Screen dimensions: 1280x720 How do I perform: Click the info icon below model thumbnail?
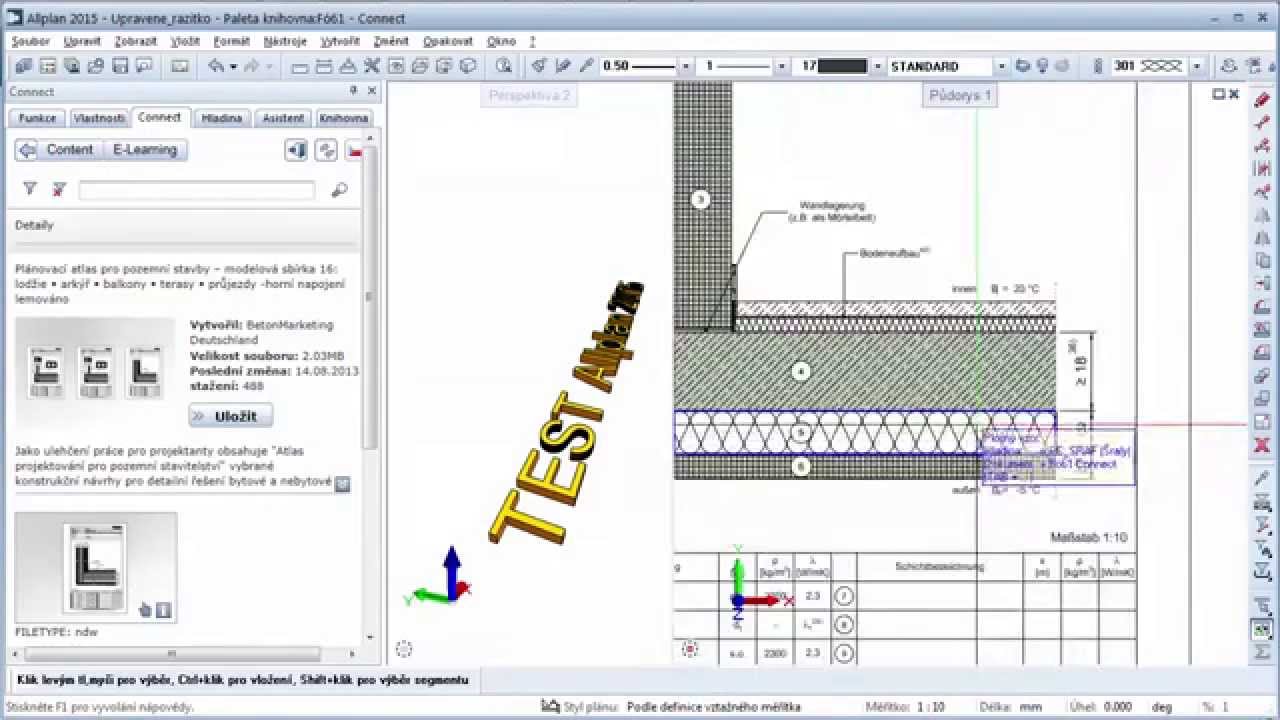pyautogui.click(x=164, y=610)
